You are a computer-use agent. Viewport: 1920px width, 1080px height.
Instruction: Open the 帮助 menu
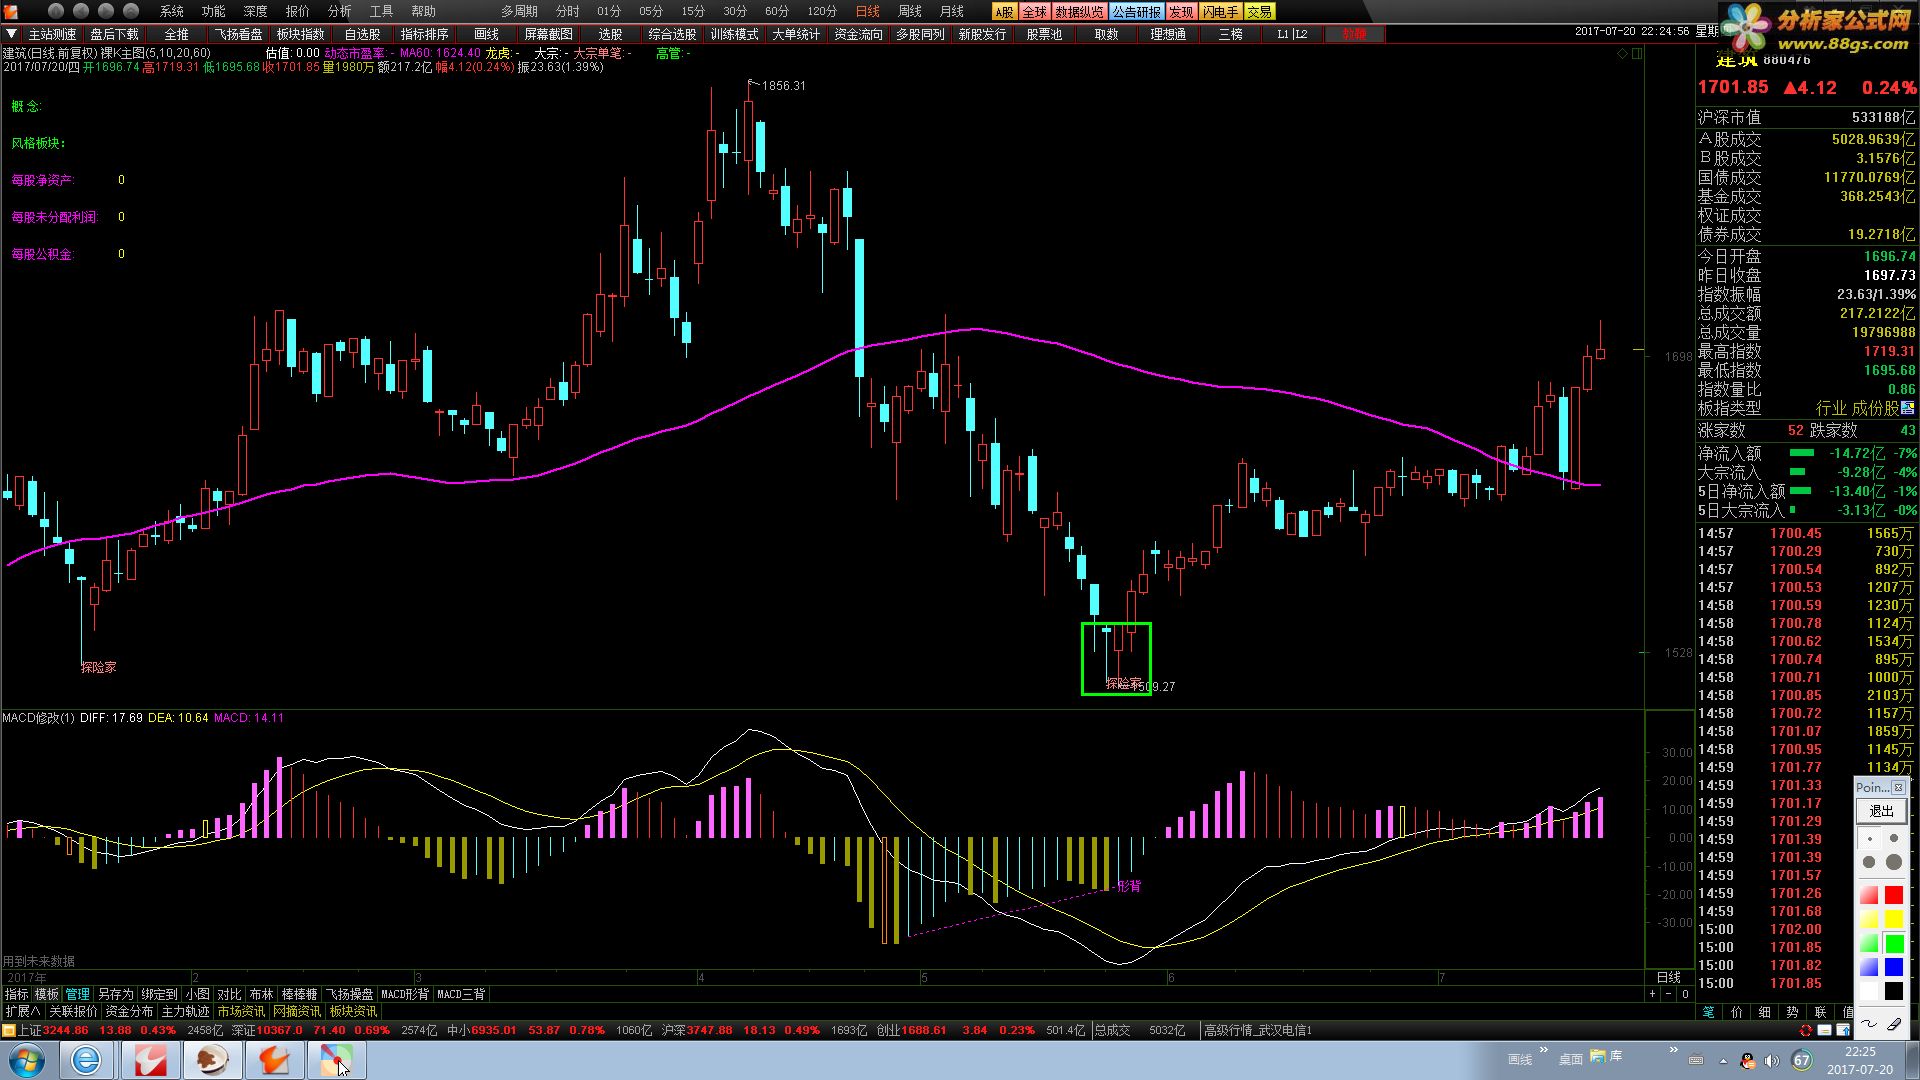(x=424, y=11)
